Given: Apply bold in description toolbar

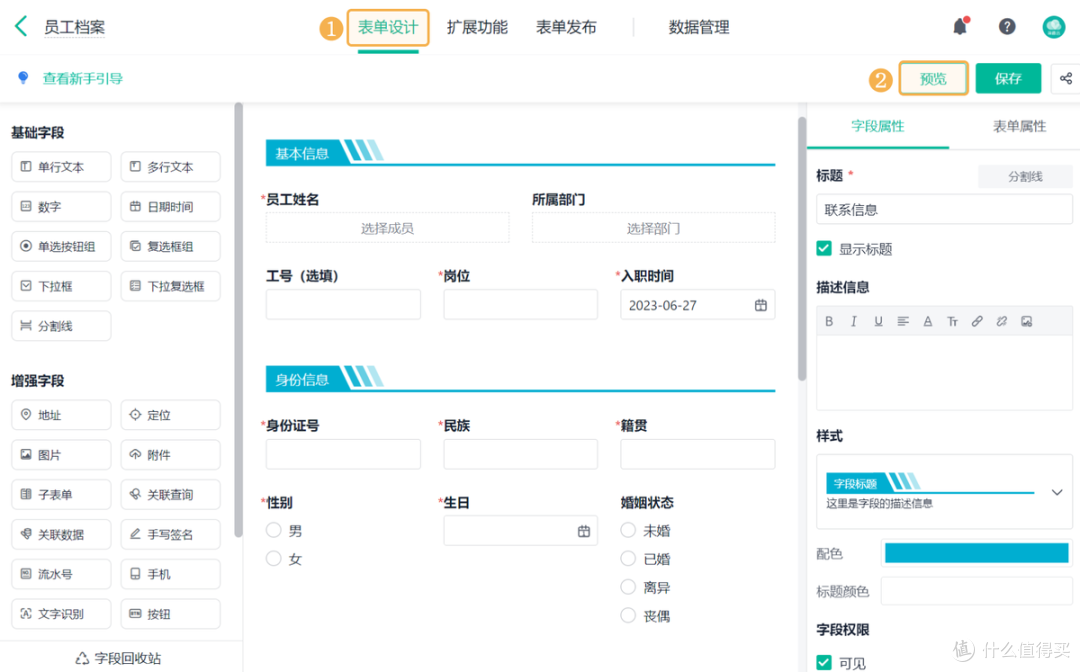Looking at the screenshot, I should tap(829, 322).
